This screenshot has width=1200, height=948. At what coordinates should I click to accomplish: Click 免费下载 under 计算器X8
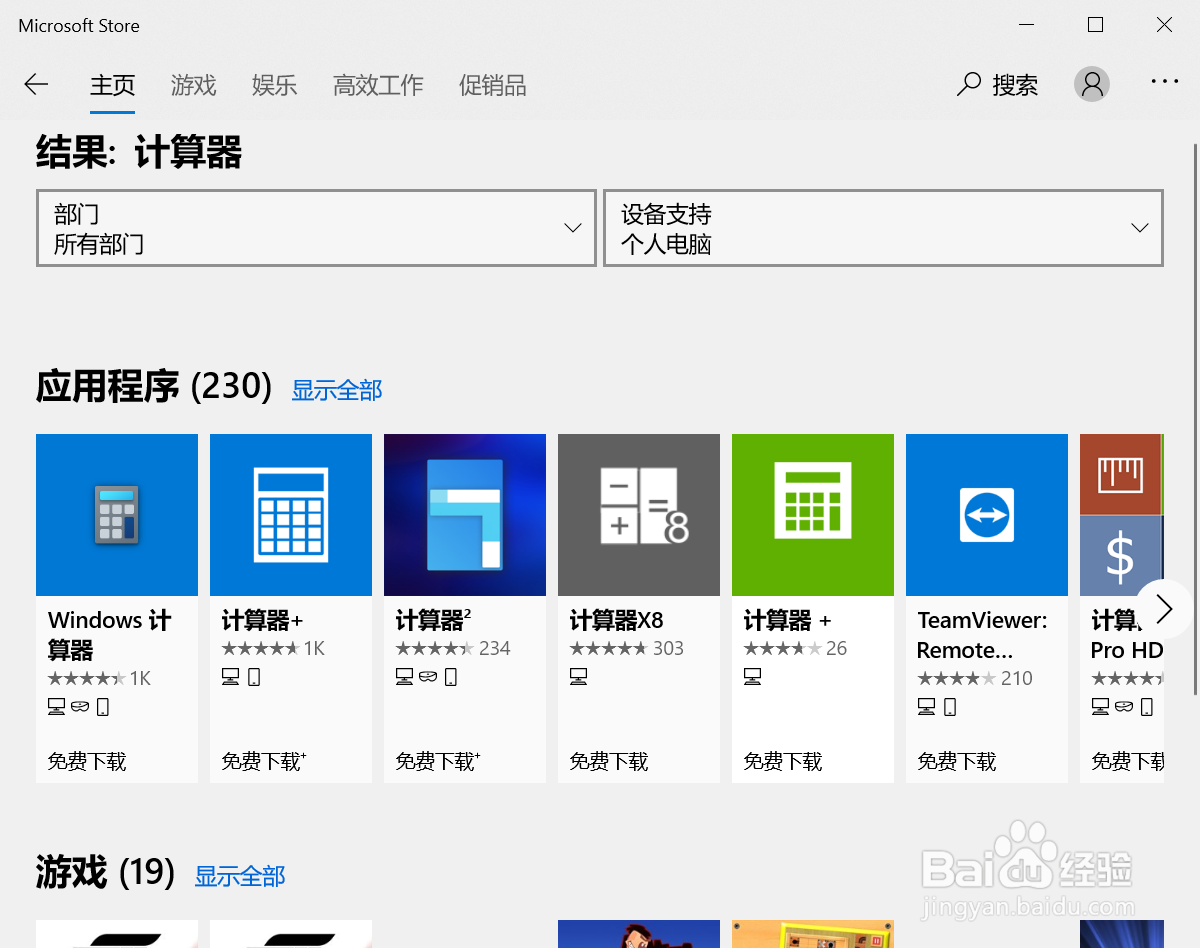(x=609, y=761)
